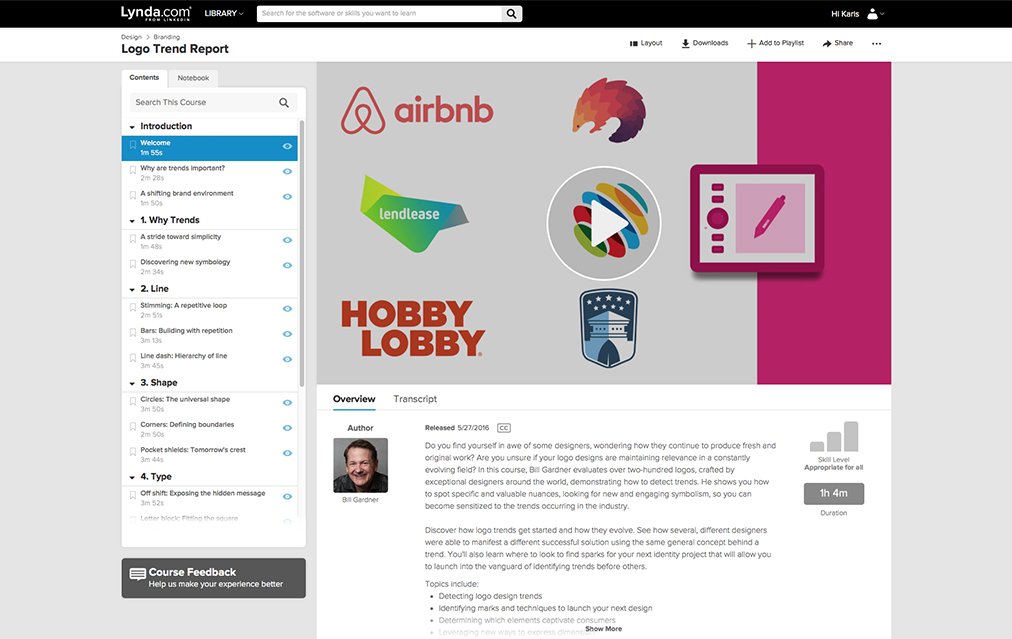This screenshot has height=639, width=1012.
Task: Click the closed captions CC icon
Action: click(x=504, y=428)
